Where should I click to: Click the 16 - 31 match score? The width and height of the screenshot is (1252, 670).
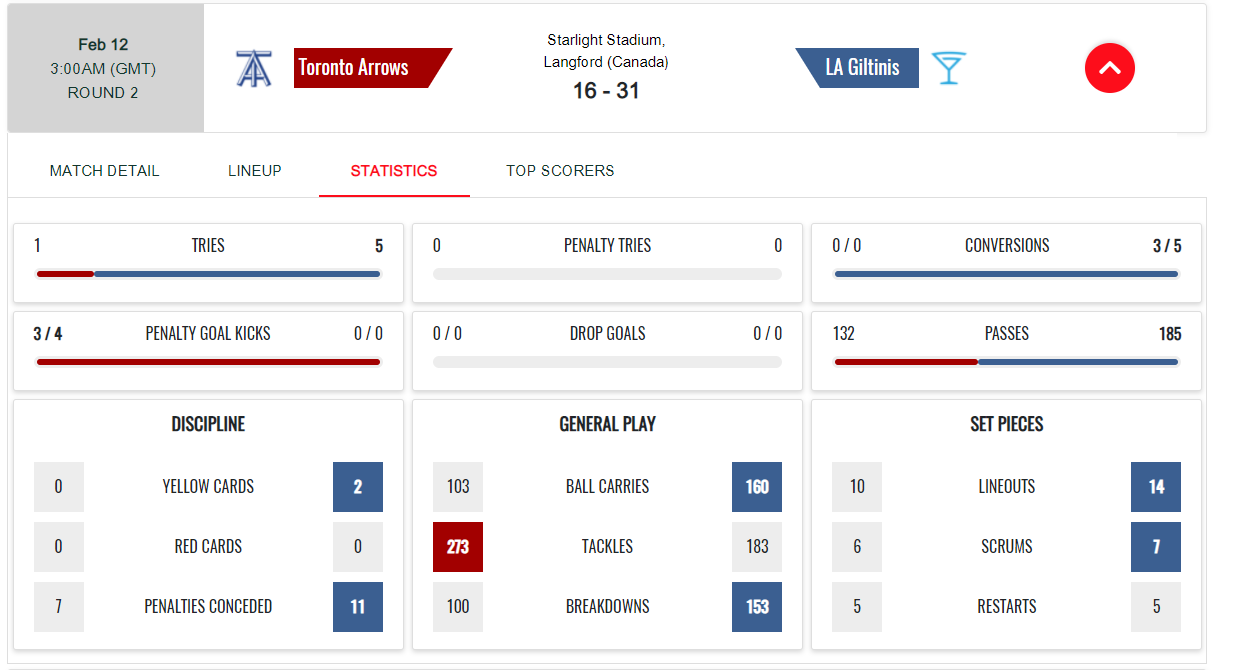point(606,91)
